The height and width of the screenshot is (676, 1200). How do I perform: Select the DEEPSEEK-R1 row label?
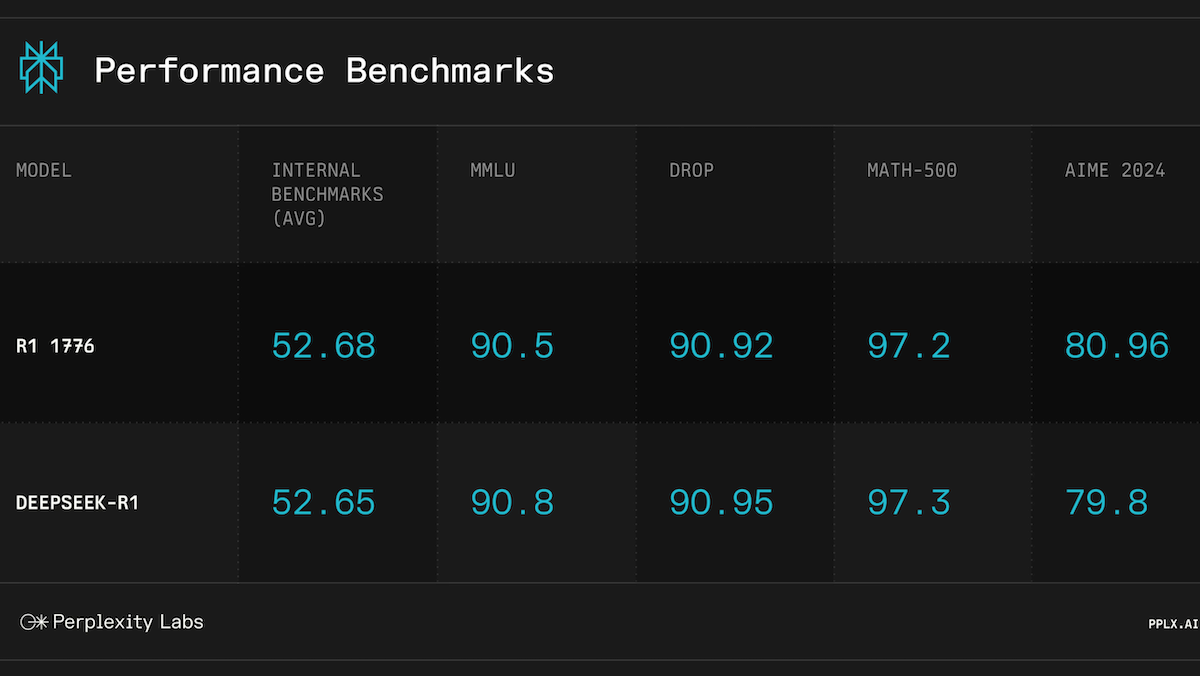[77, 503]
